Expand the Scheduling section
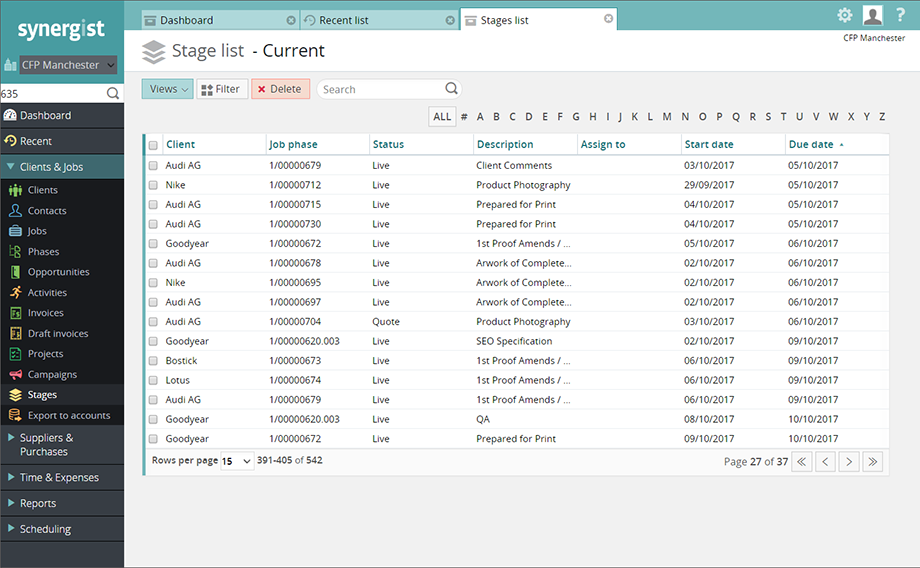This screenshot has height=568, width=920. coord(62,529)
